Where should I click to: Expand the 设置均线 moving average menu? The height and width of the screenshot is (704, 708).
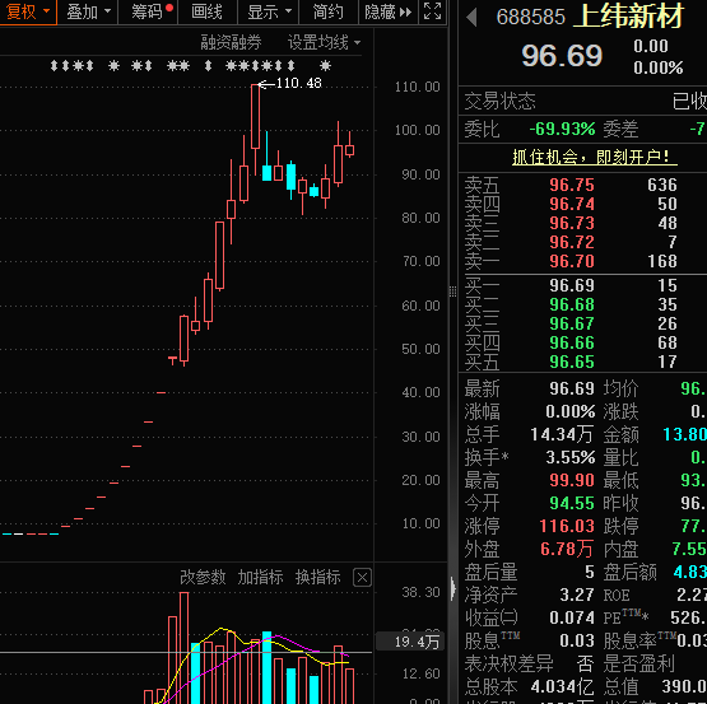pos(324,42)
